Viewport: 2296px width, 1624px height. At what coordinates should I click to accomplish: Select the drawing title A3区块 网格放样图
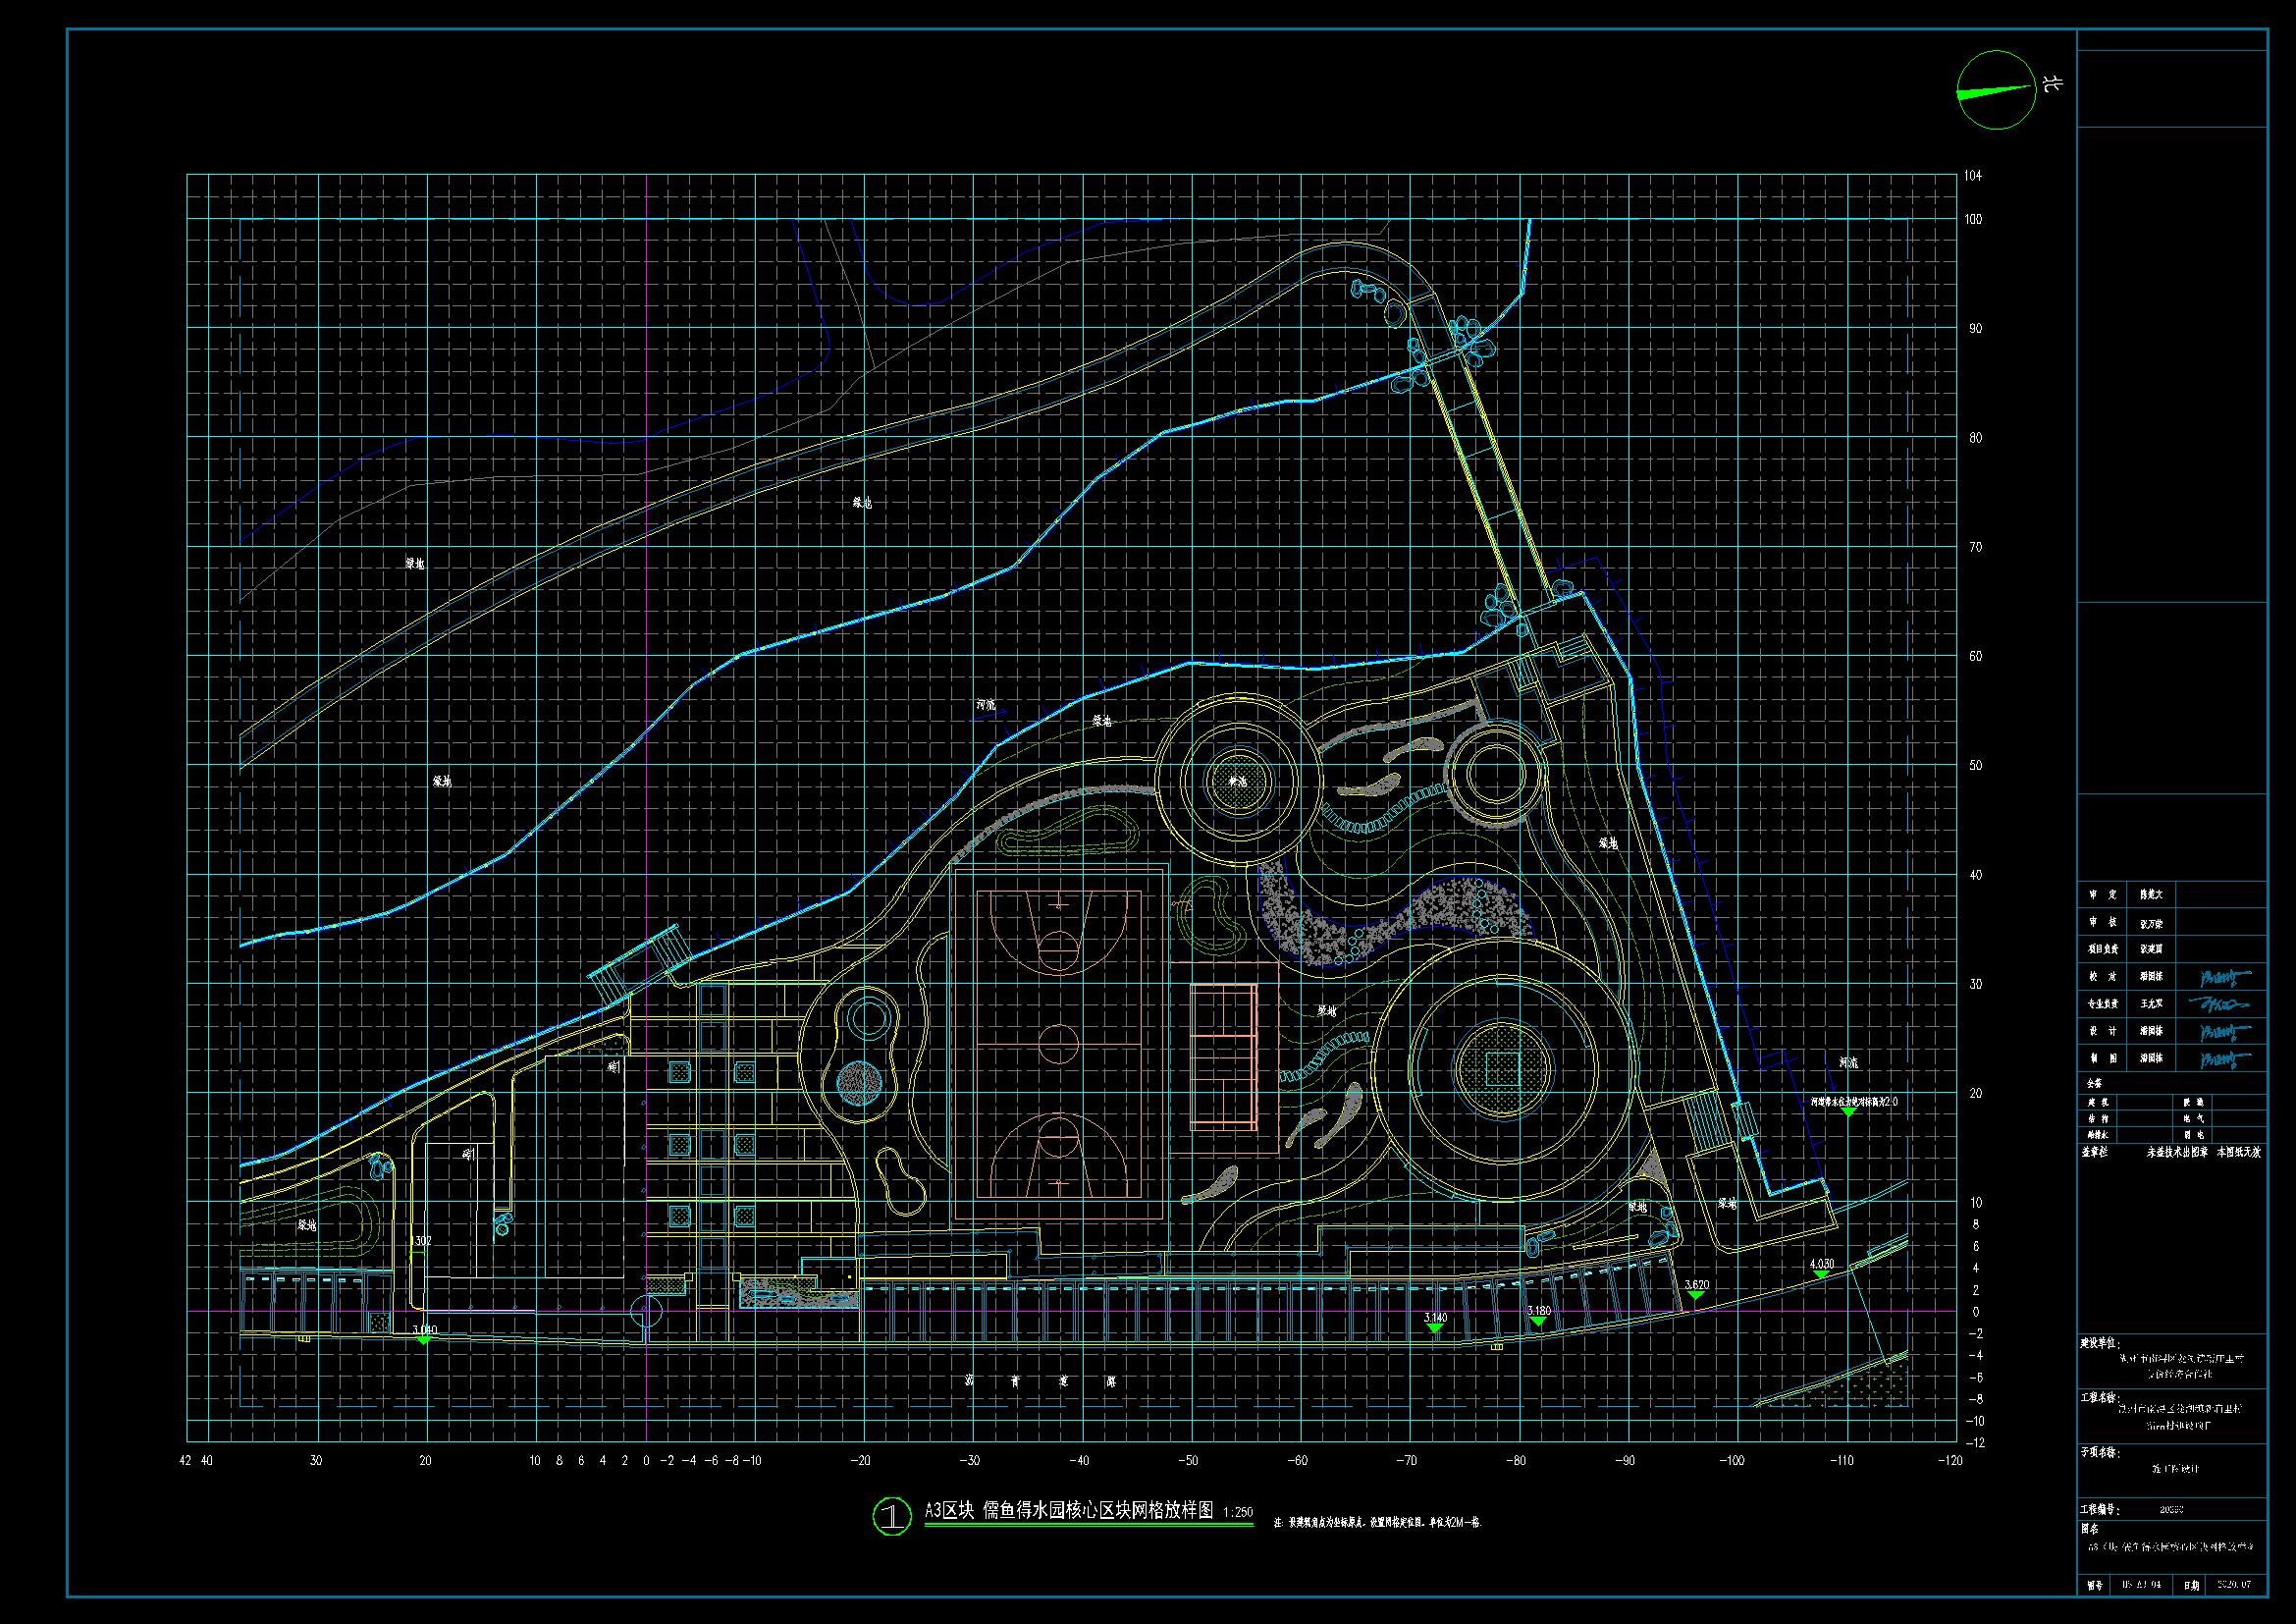(x=1068, y=1511)
